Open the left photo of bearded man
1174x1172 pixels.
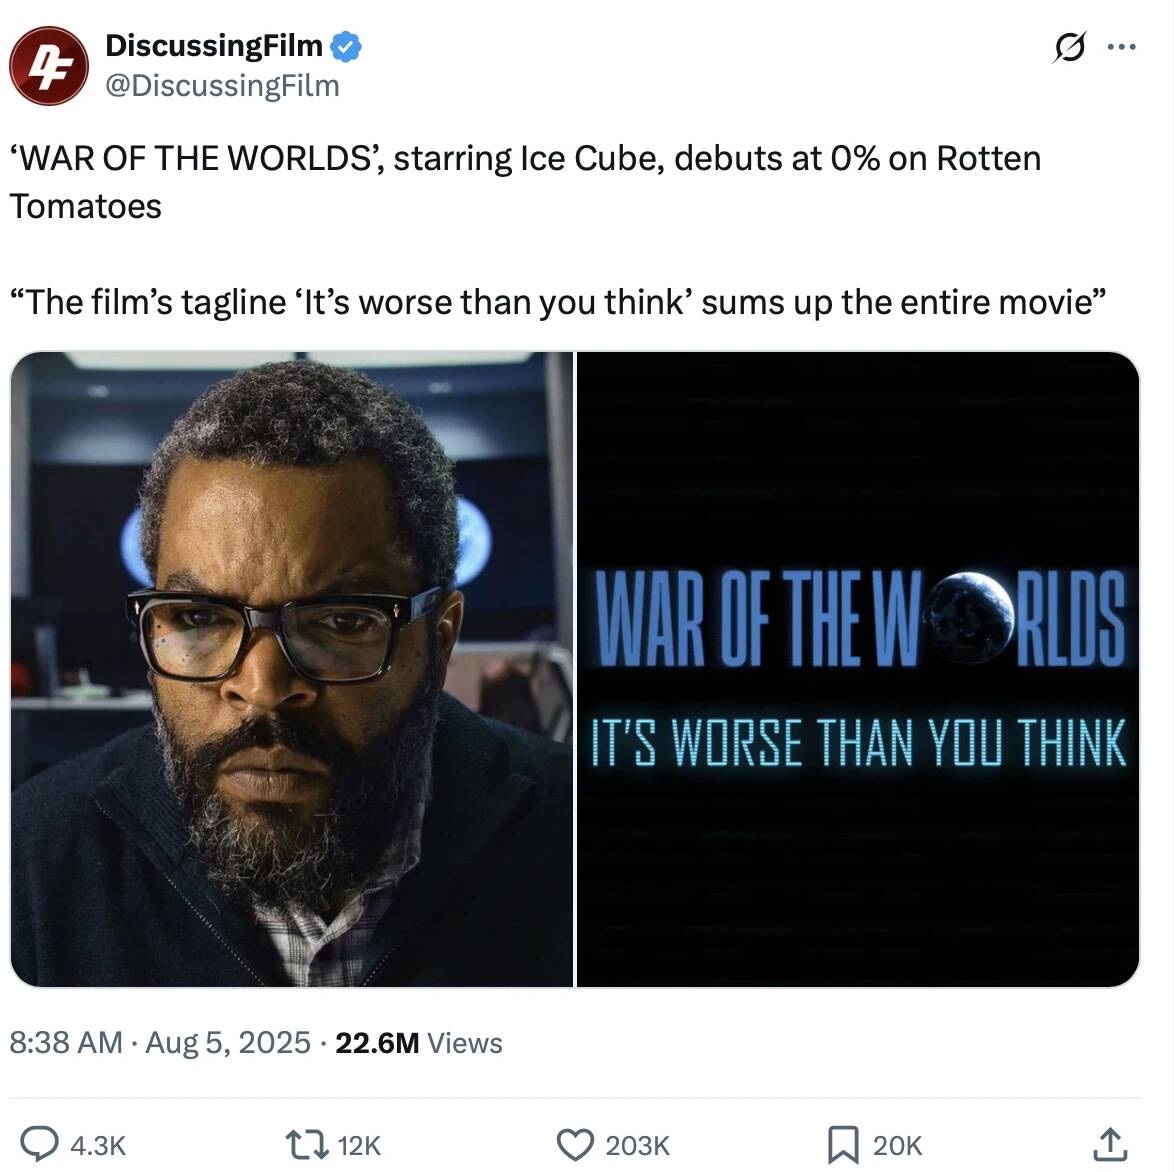pos(291,669)
